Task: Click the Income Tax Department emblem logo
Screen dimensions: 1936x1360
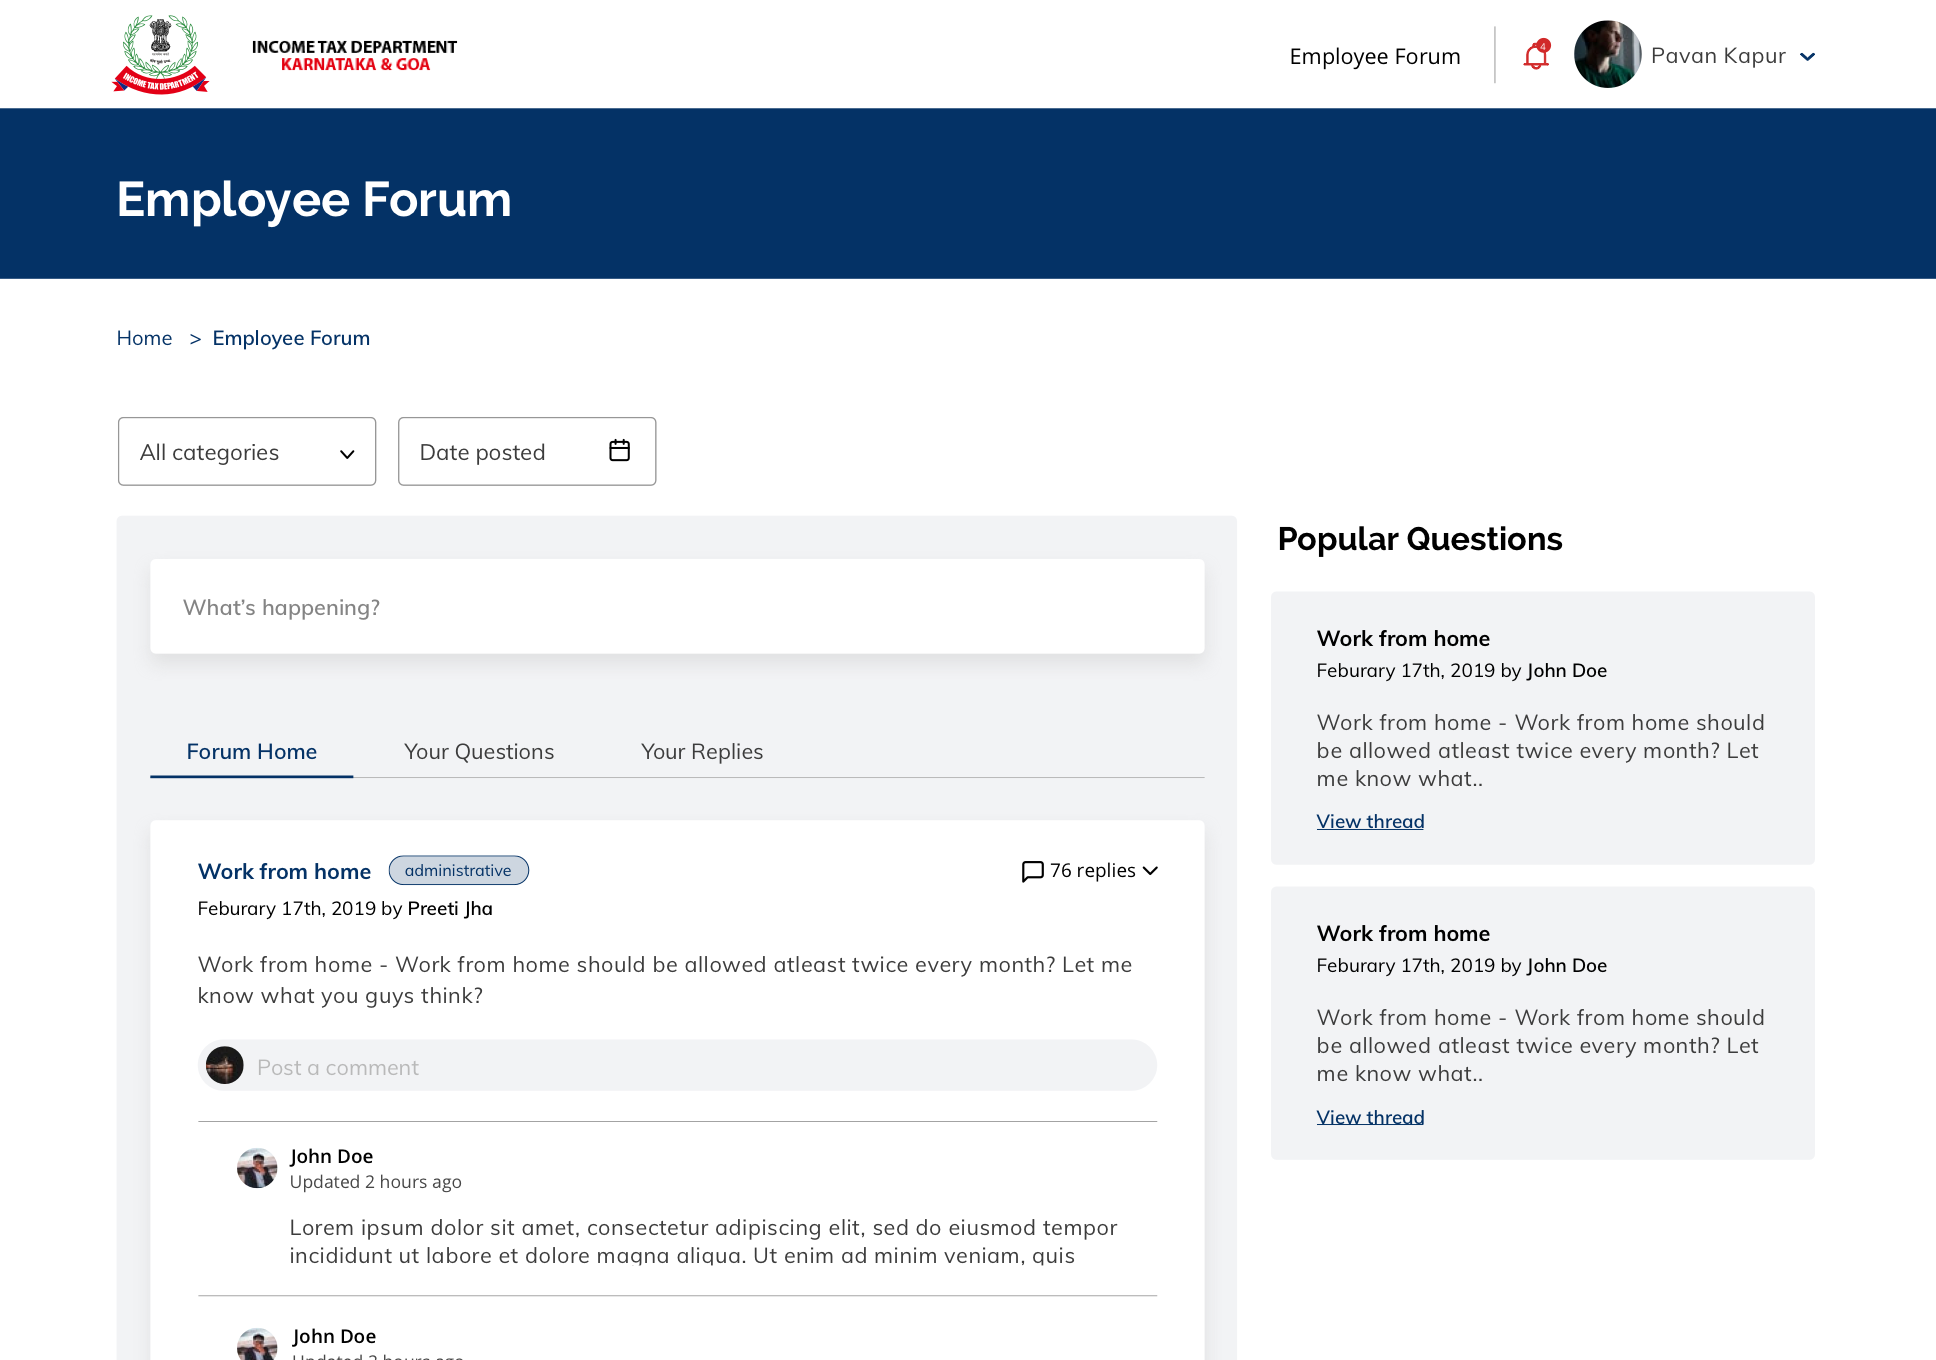Action: [x=160, y=55]
